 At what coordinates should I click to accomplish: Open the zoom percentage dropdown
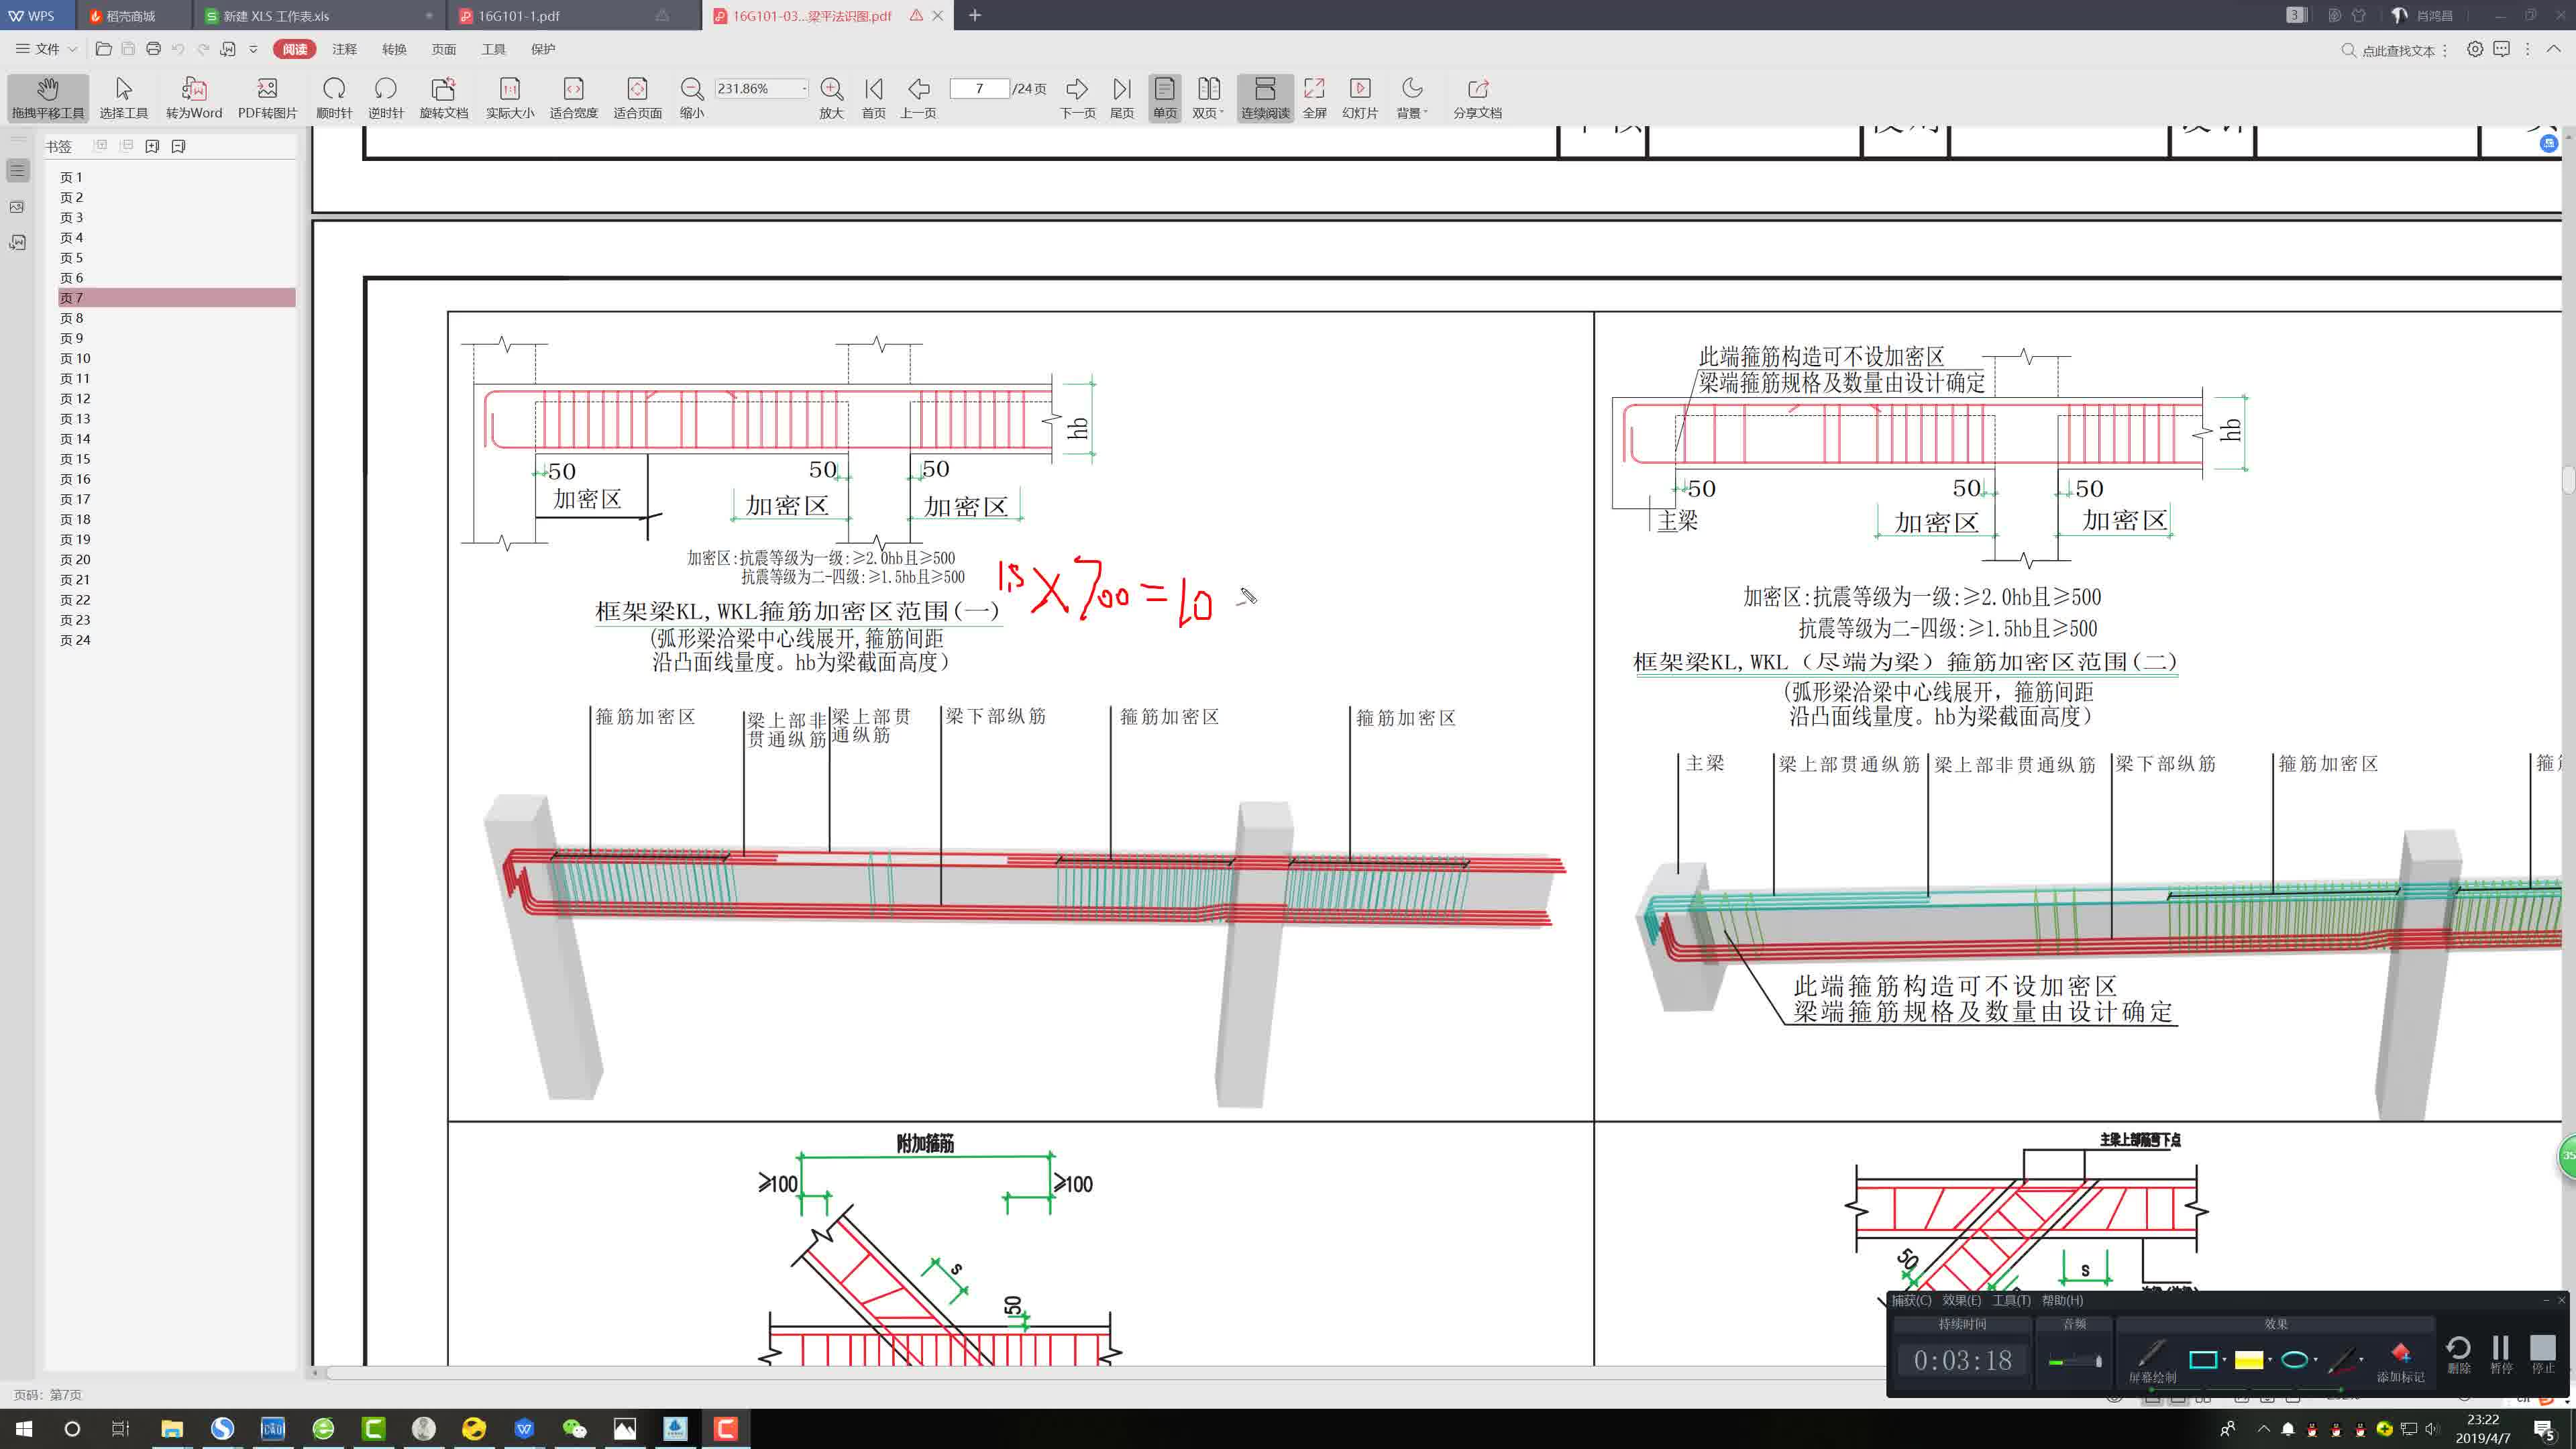point(804,89)
